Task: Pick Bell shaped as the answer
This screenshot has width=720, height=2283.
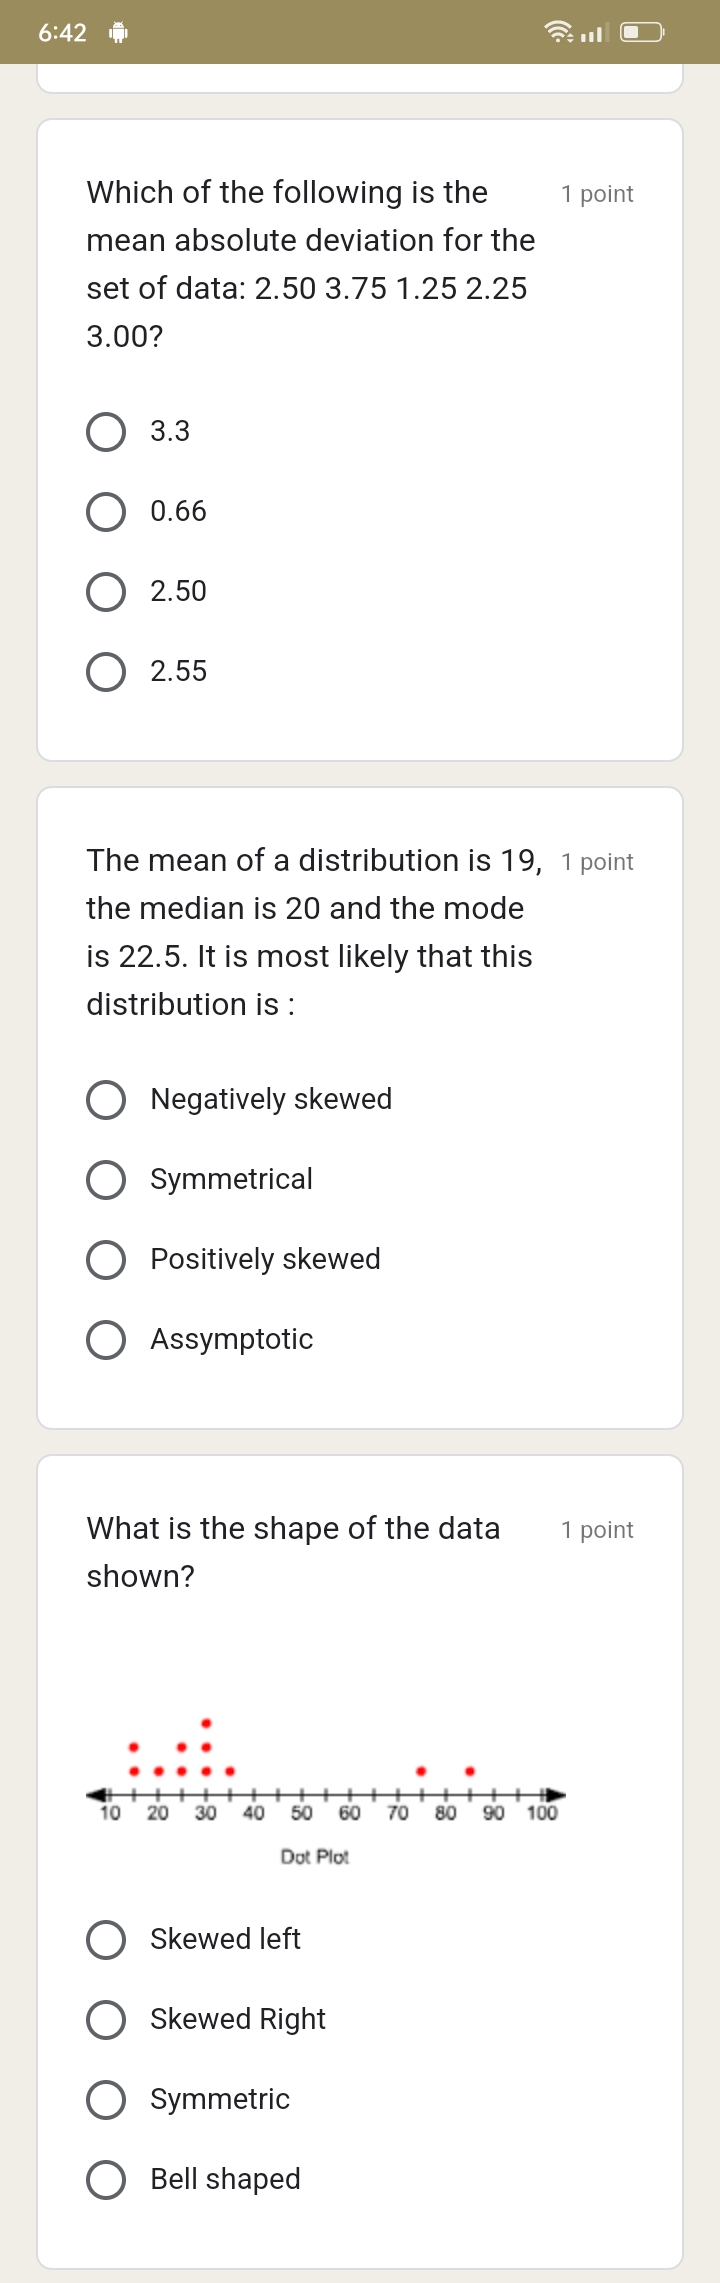Action: point(105,2179)
